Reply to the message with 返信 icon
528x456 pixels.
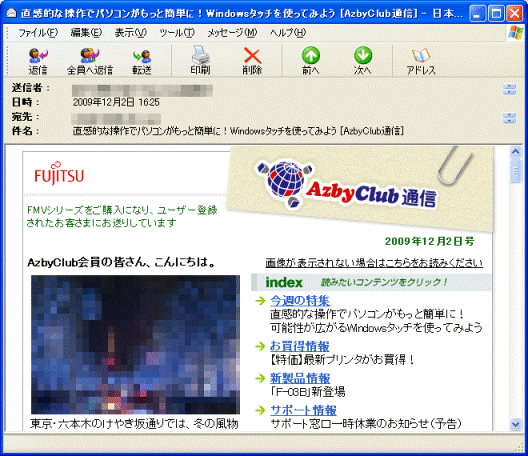[38, 61]
